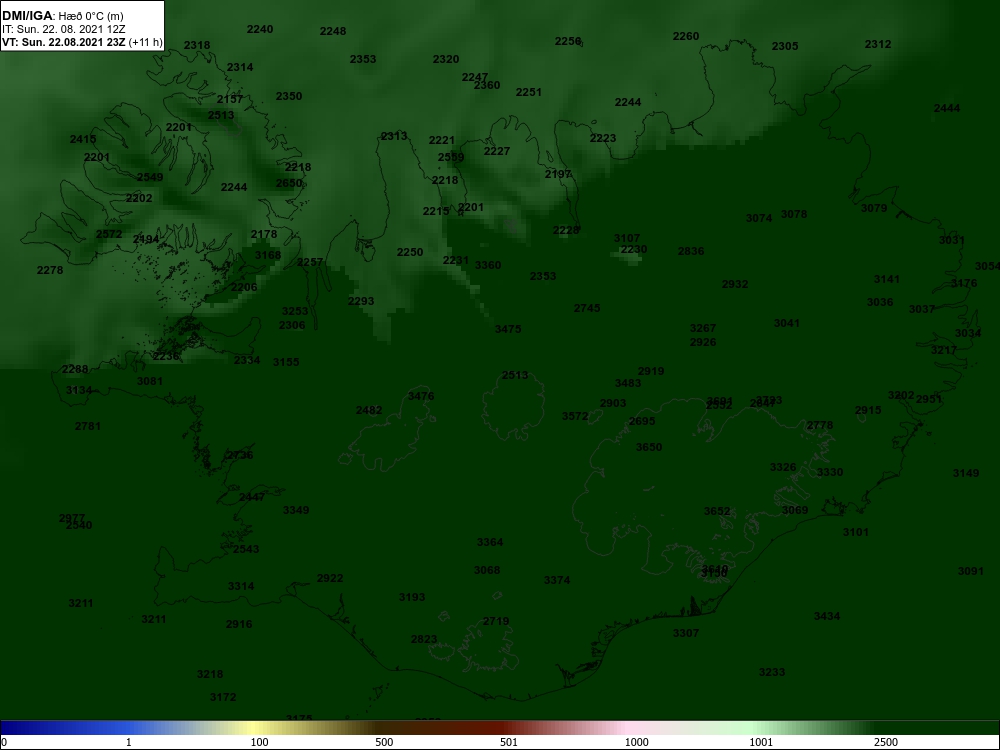Click the 2500 label on the color scale
The image size is (1000, 750).
(x=886, y=742)
